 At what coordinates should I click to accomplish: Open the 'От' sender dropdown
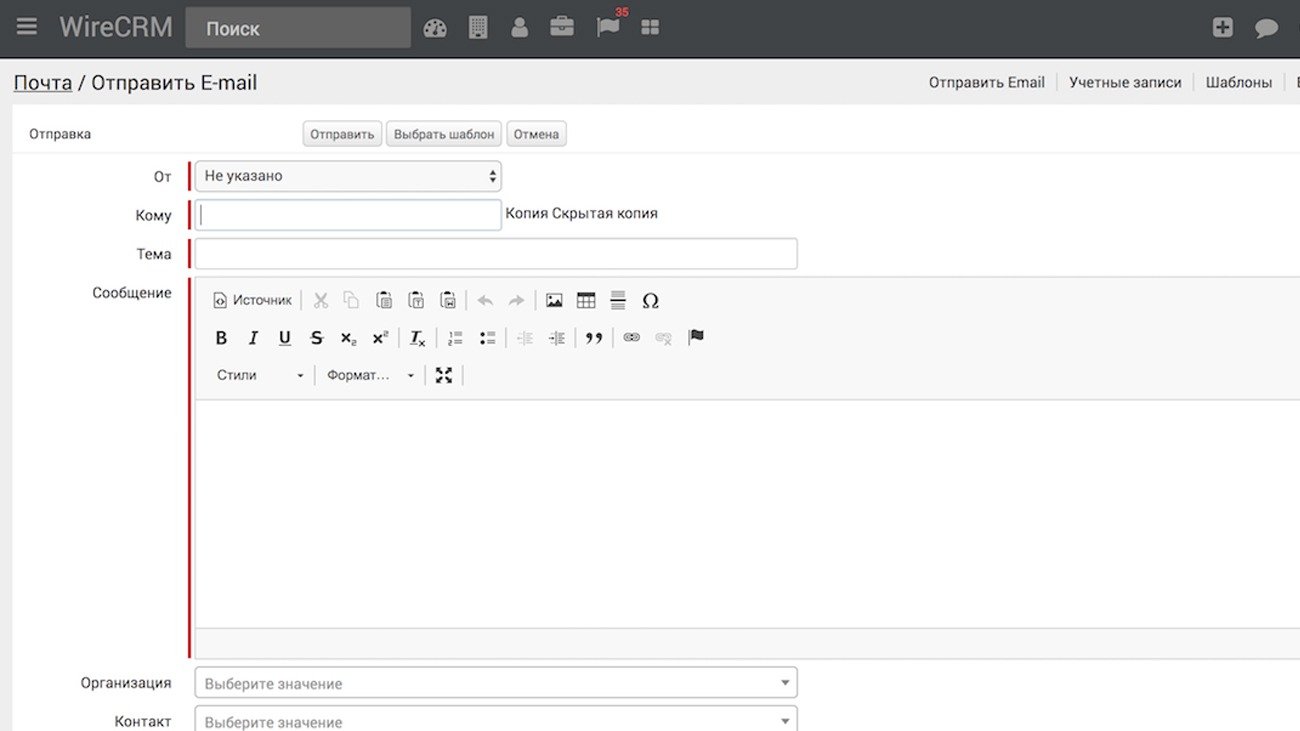point(348,176)
